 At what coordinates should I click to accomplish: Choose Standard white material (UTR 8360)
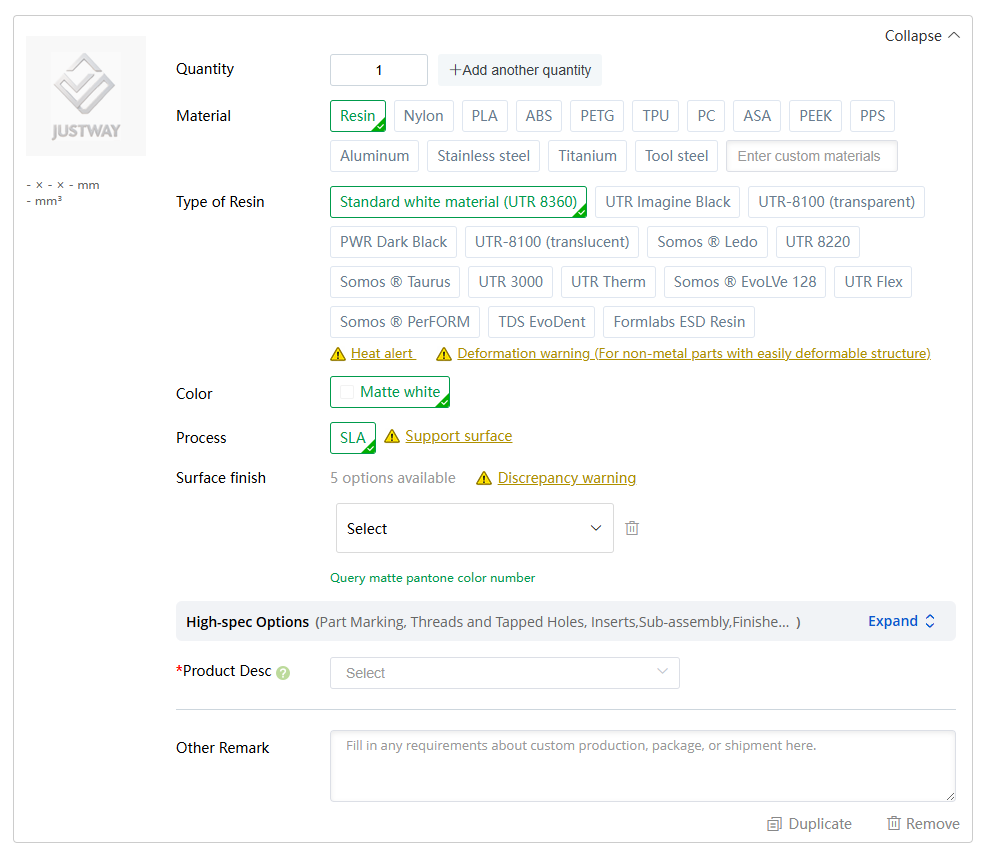tap(458, 202)
